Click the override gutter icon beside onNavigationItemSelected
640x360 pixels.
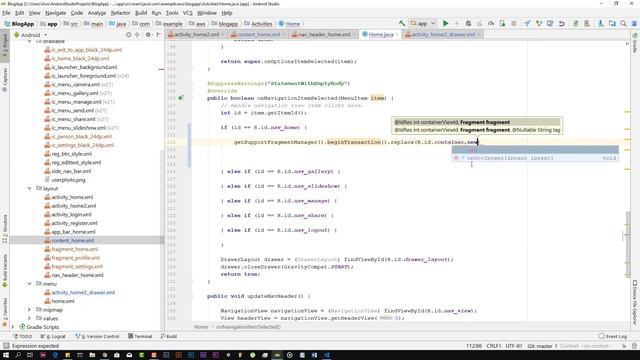click(181, 98)
